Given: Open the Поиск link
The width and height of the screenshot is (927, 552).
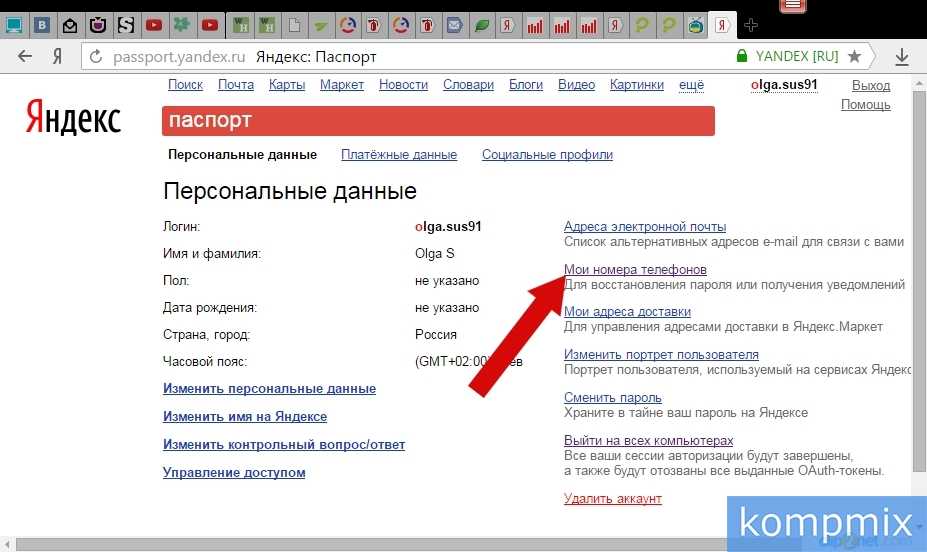Looking at the screenshot, I should (185, 85).
